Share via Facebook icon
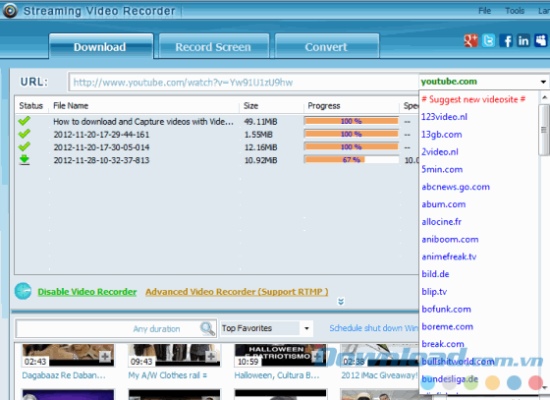 (x=506, y=41)
